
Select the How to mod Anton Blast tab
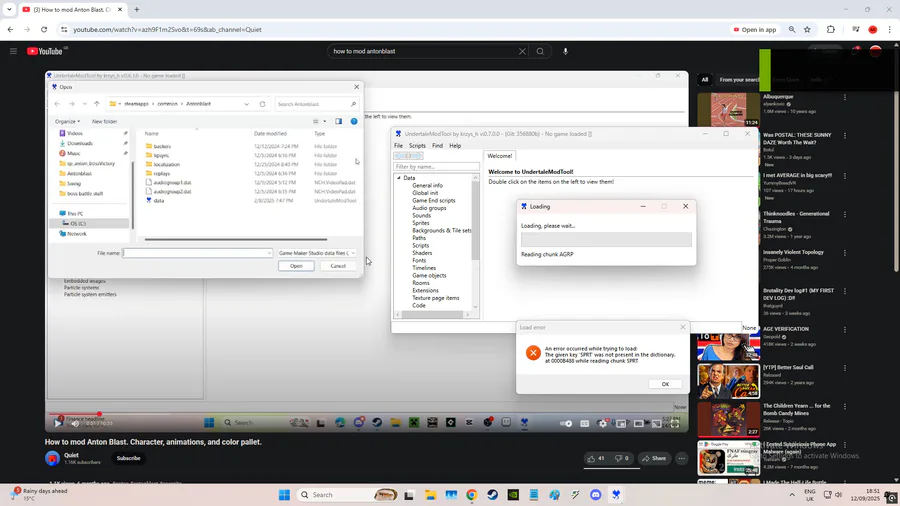[x=72, y=10]
